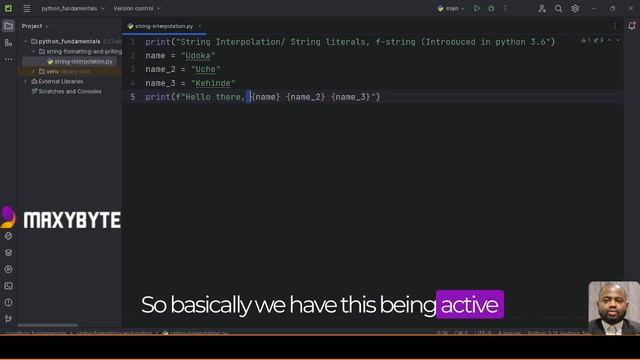Open the main hamburger menu
Screen dimensions: 640x360
click(x=27, y=8)
